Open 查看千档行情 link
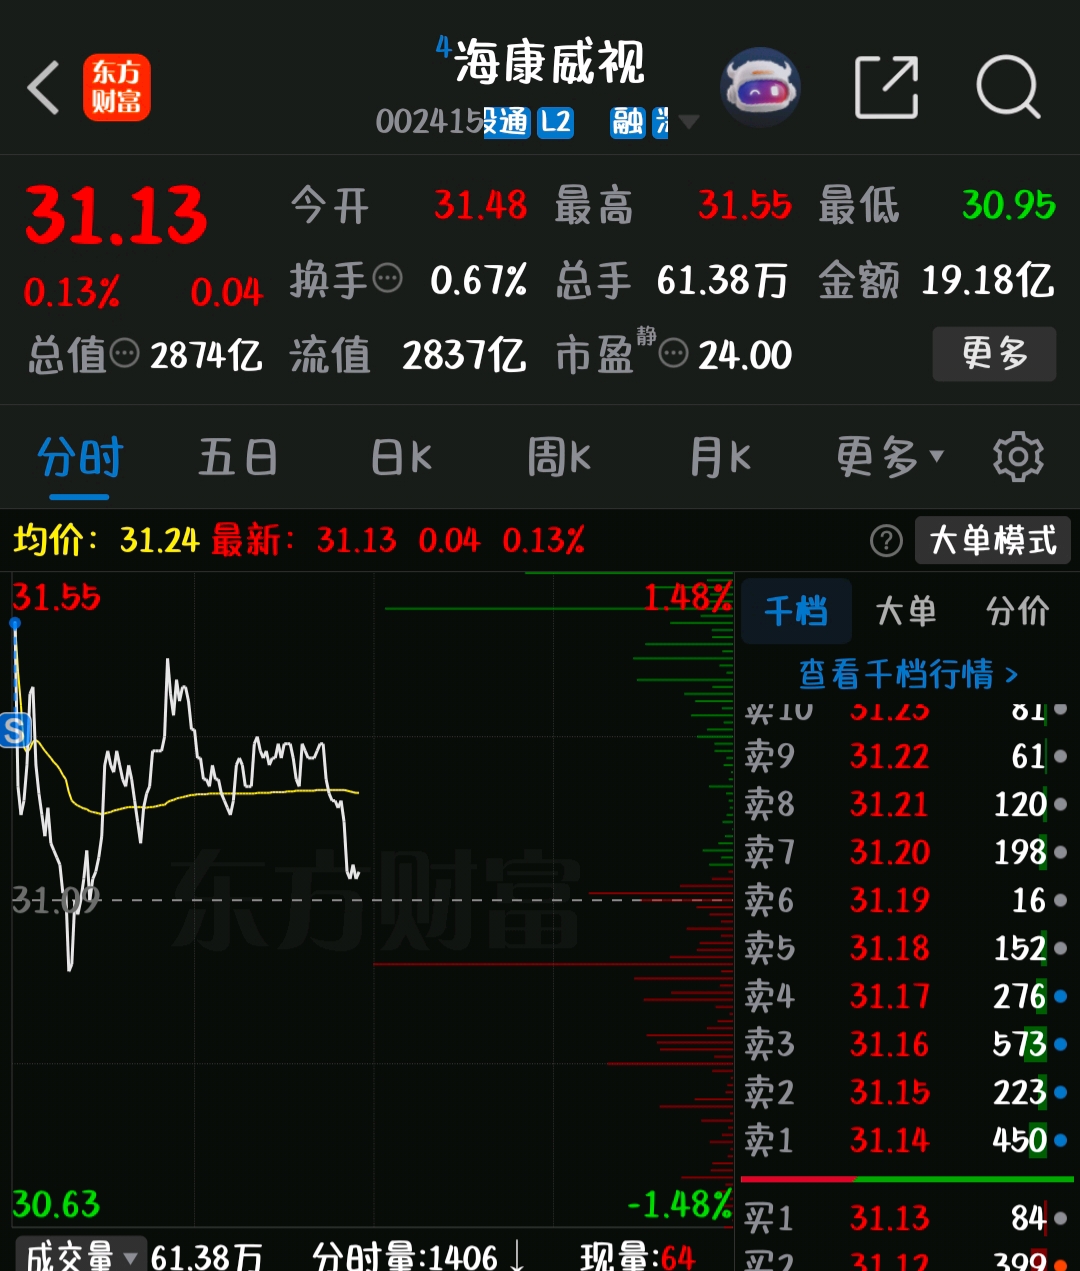 pyautogui.click(x=908, y=674)
